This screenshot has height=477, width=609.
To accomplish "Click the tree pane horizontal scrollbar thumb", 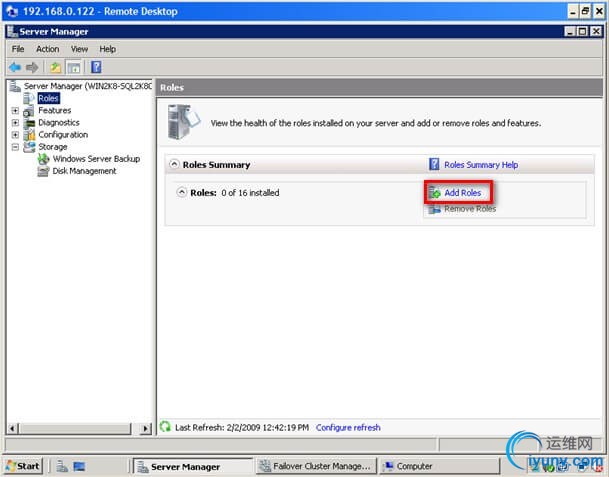I will [x=75, y=428].
